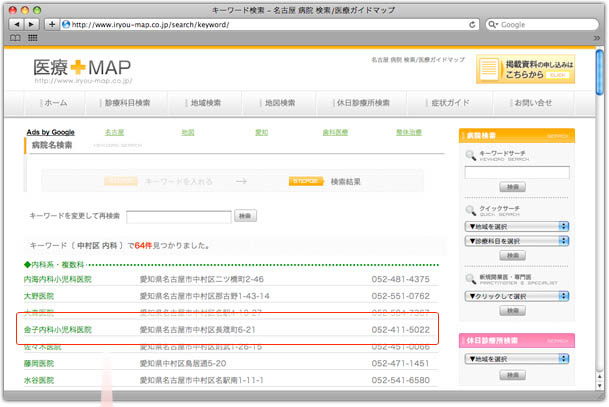Click the phone number 052-541-6580
This screenshot has width=609, height=407.
tap(400, 380)
